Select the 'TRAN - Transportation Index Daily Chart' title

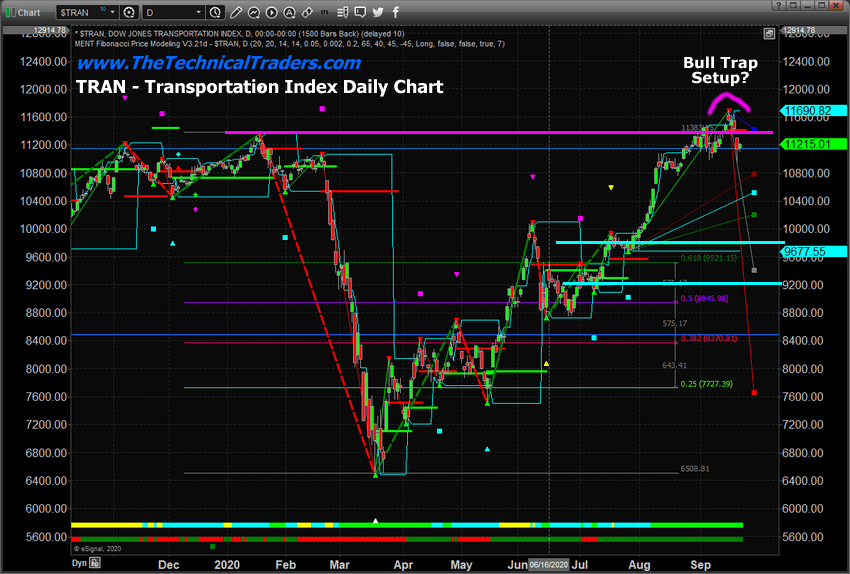(x=259, y=87)
